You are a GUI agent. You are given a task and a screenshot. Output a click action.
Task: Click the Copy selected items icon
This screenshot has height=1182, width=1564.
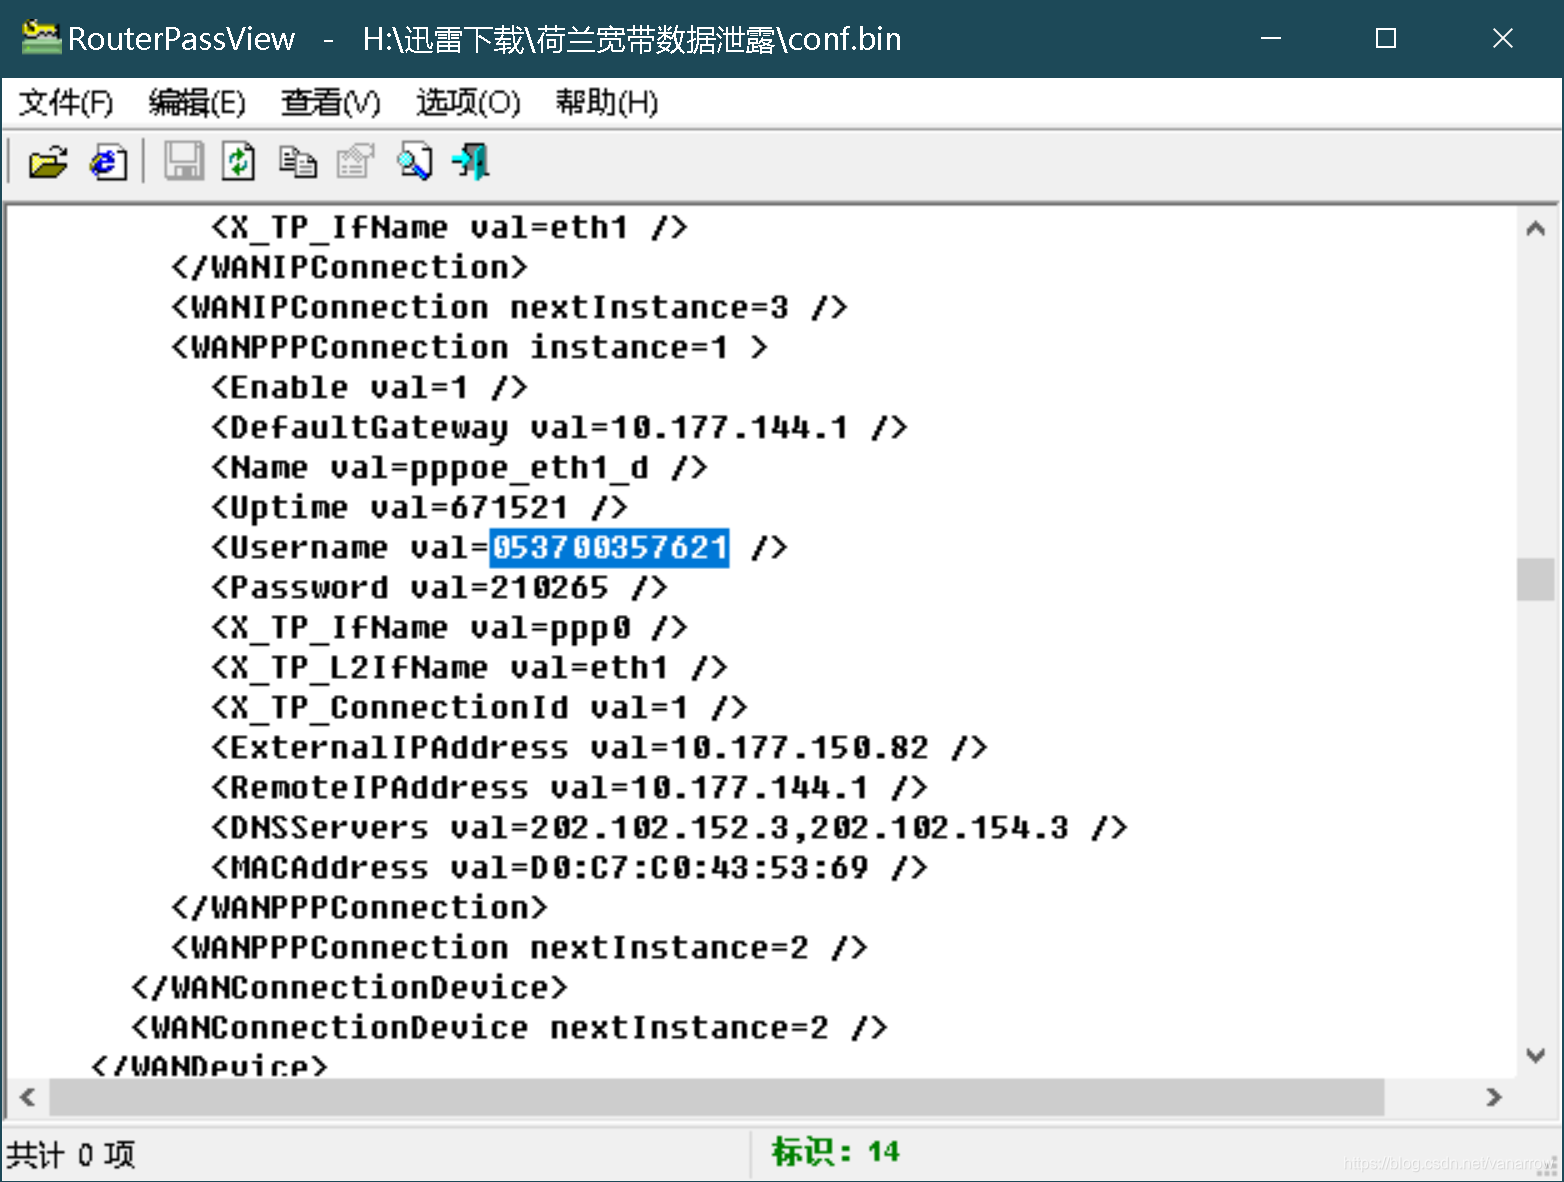(297, 162)
